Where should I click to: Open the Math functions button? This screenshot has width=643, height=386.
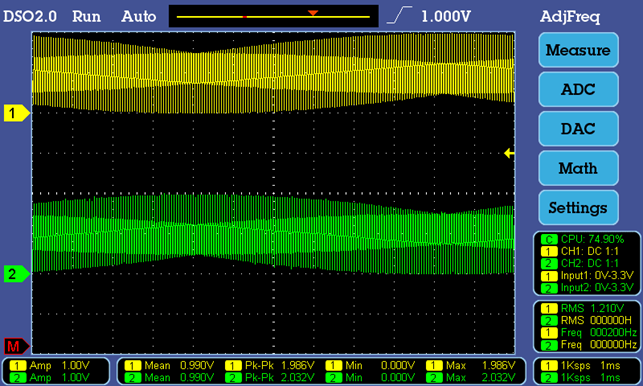(578, 168)
